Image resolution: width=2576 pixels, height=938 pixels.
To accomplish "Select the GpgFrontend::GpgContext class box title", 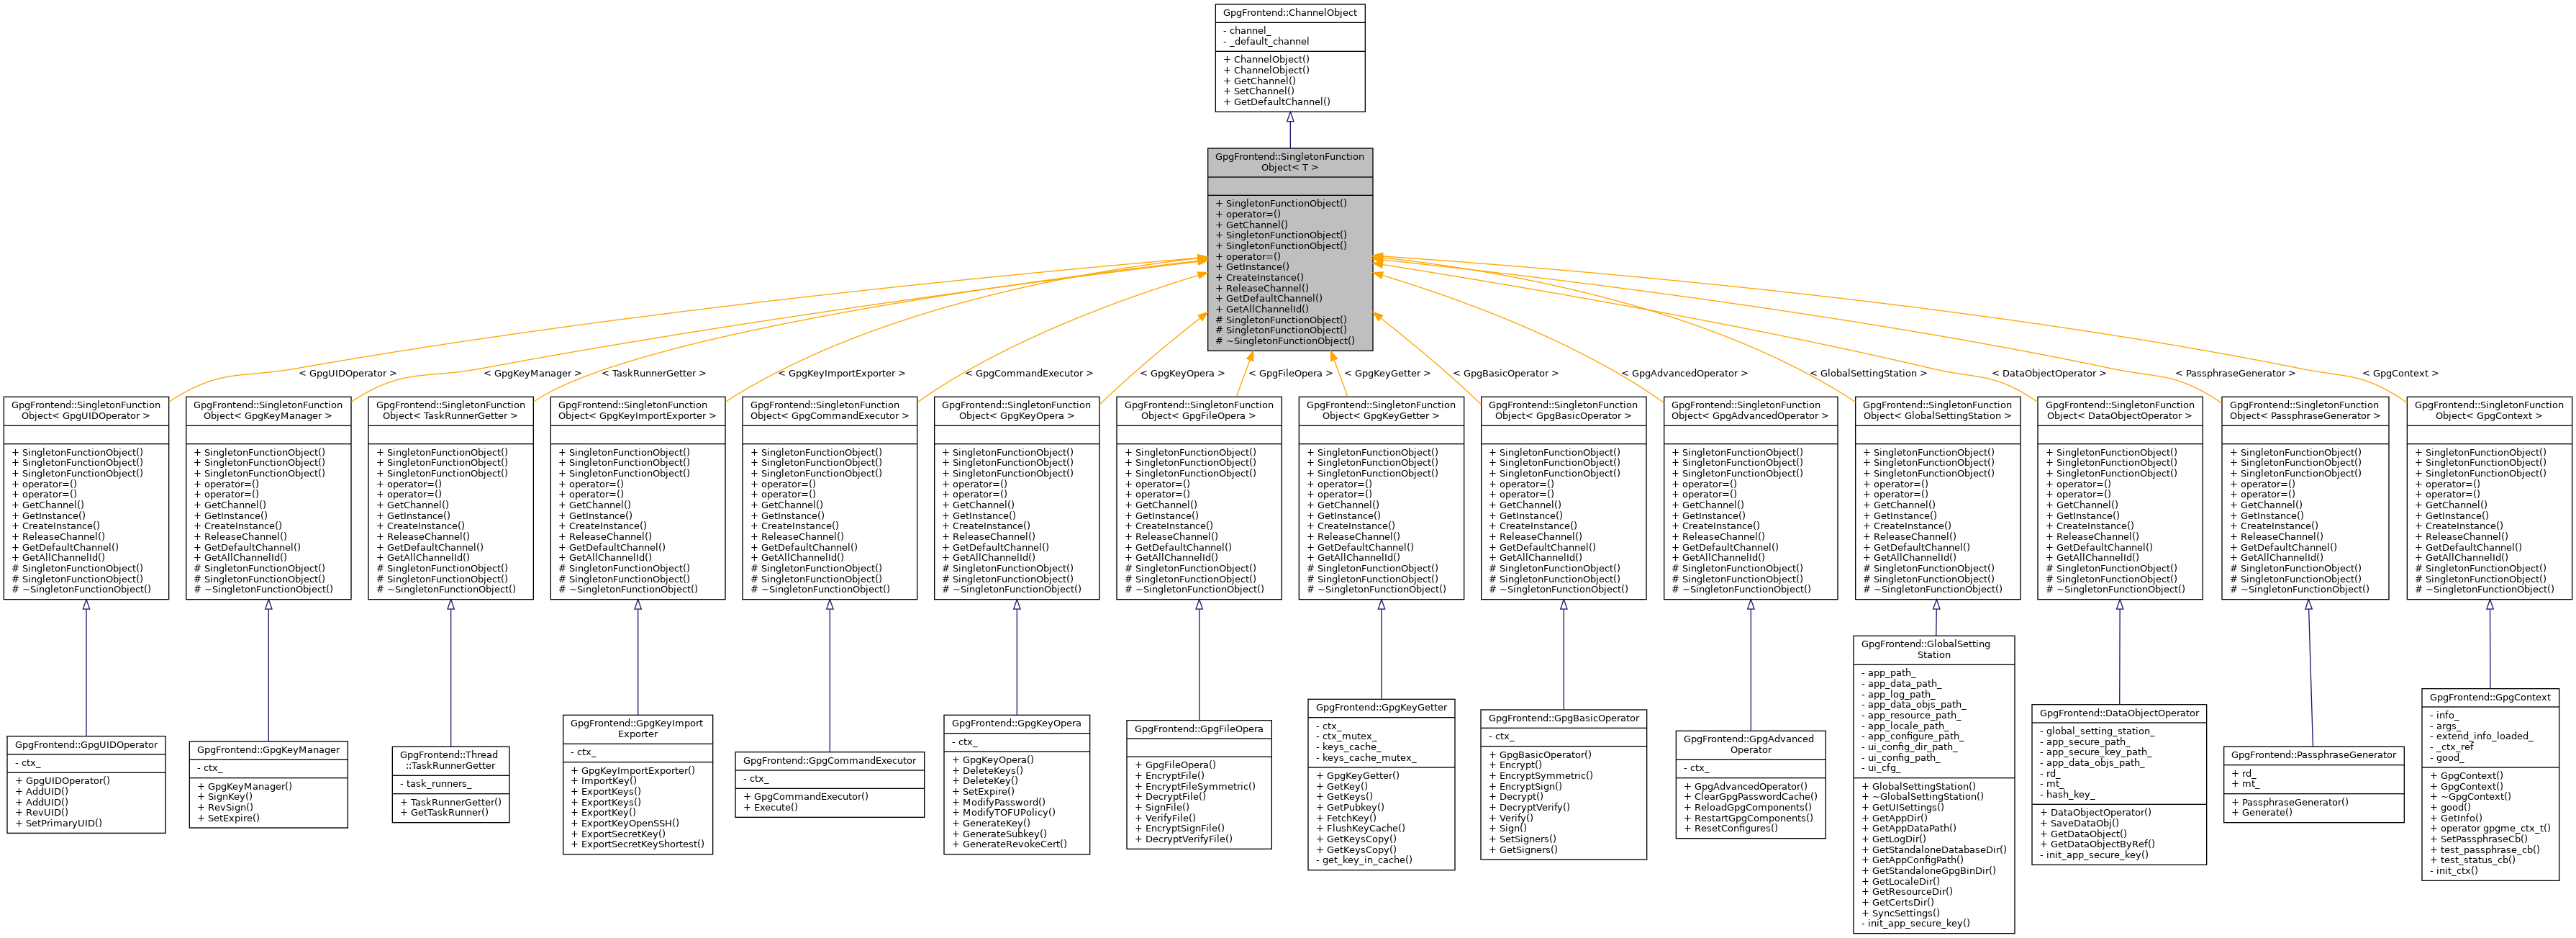I will pyautogui.click(x=2489, y=697).
